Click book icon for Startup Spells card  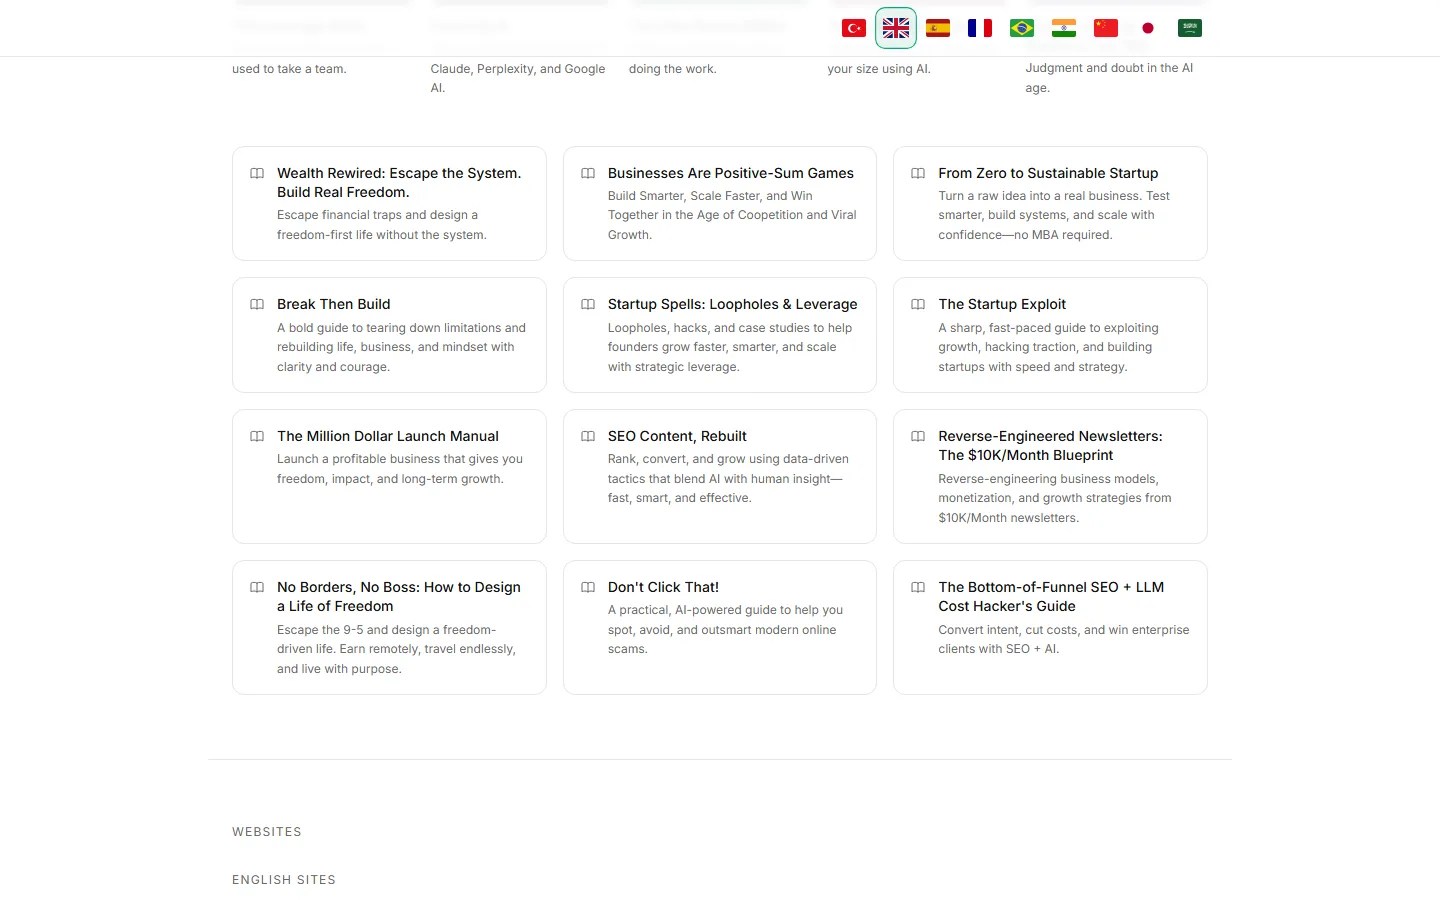click(588, 304)
